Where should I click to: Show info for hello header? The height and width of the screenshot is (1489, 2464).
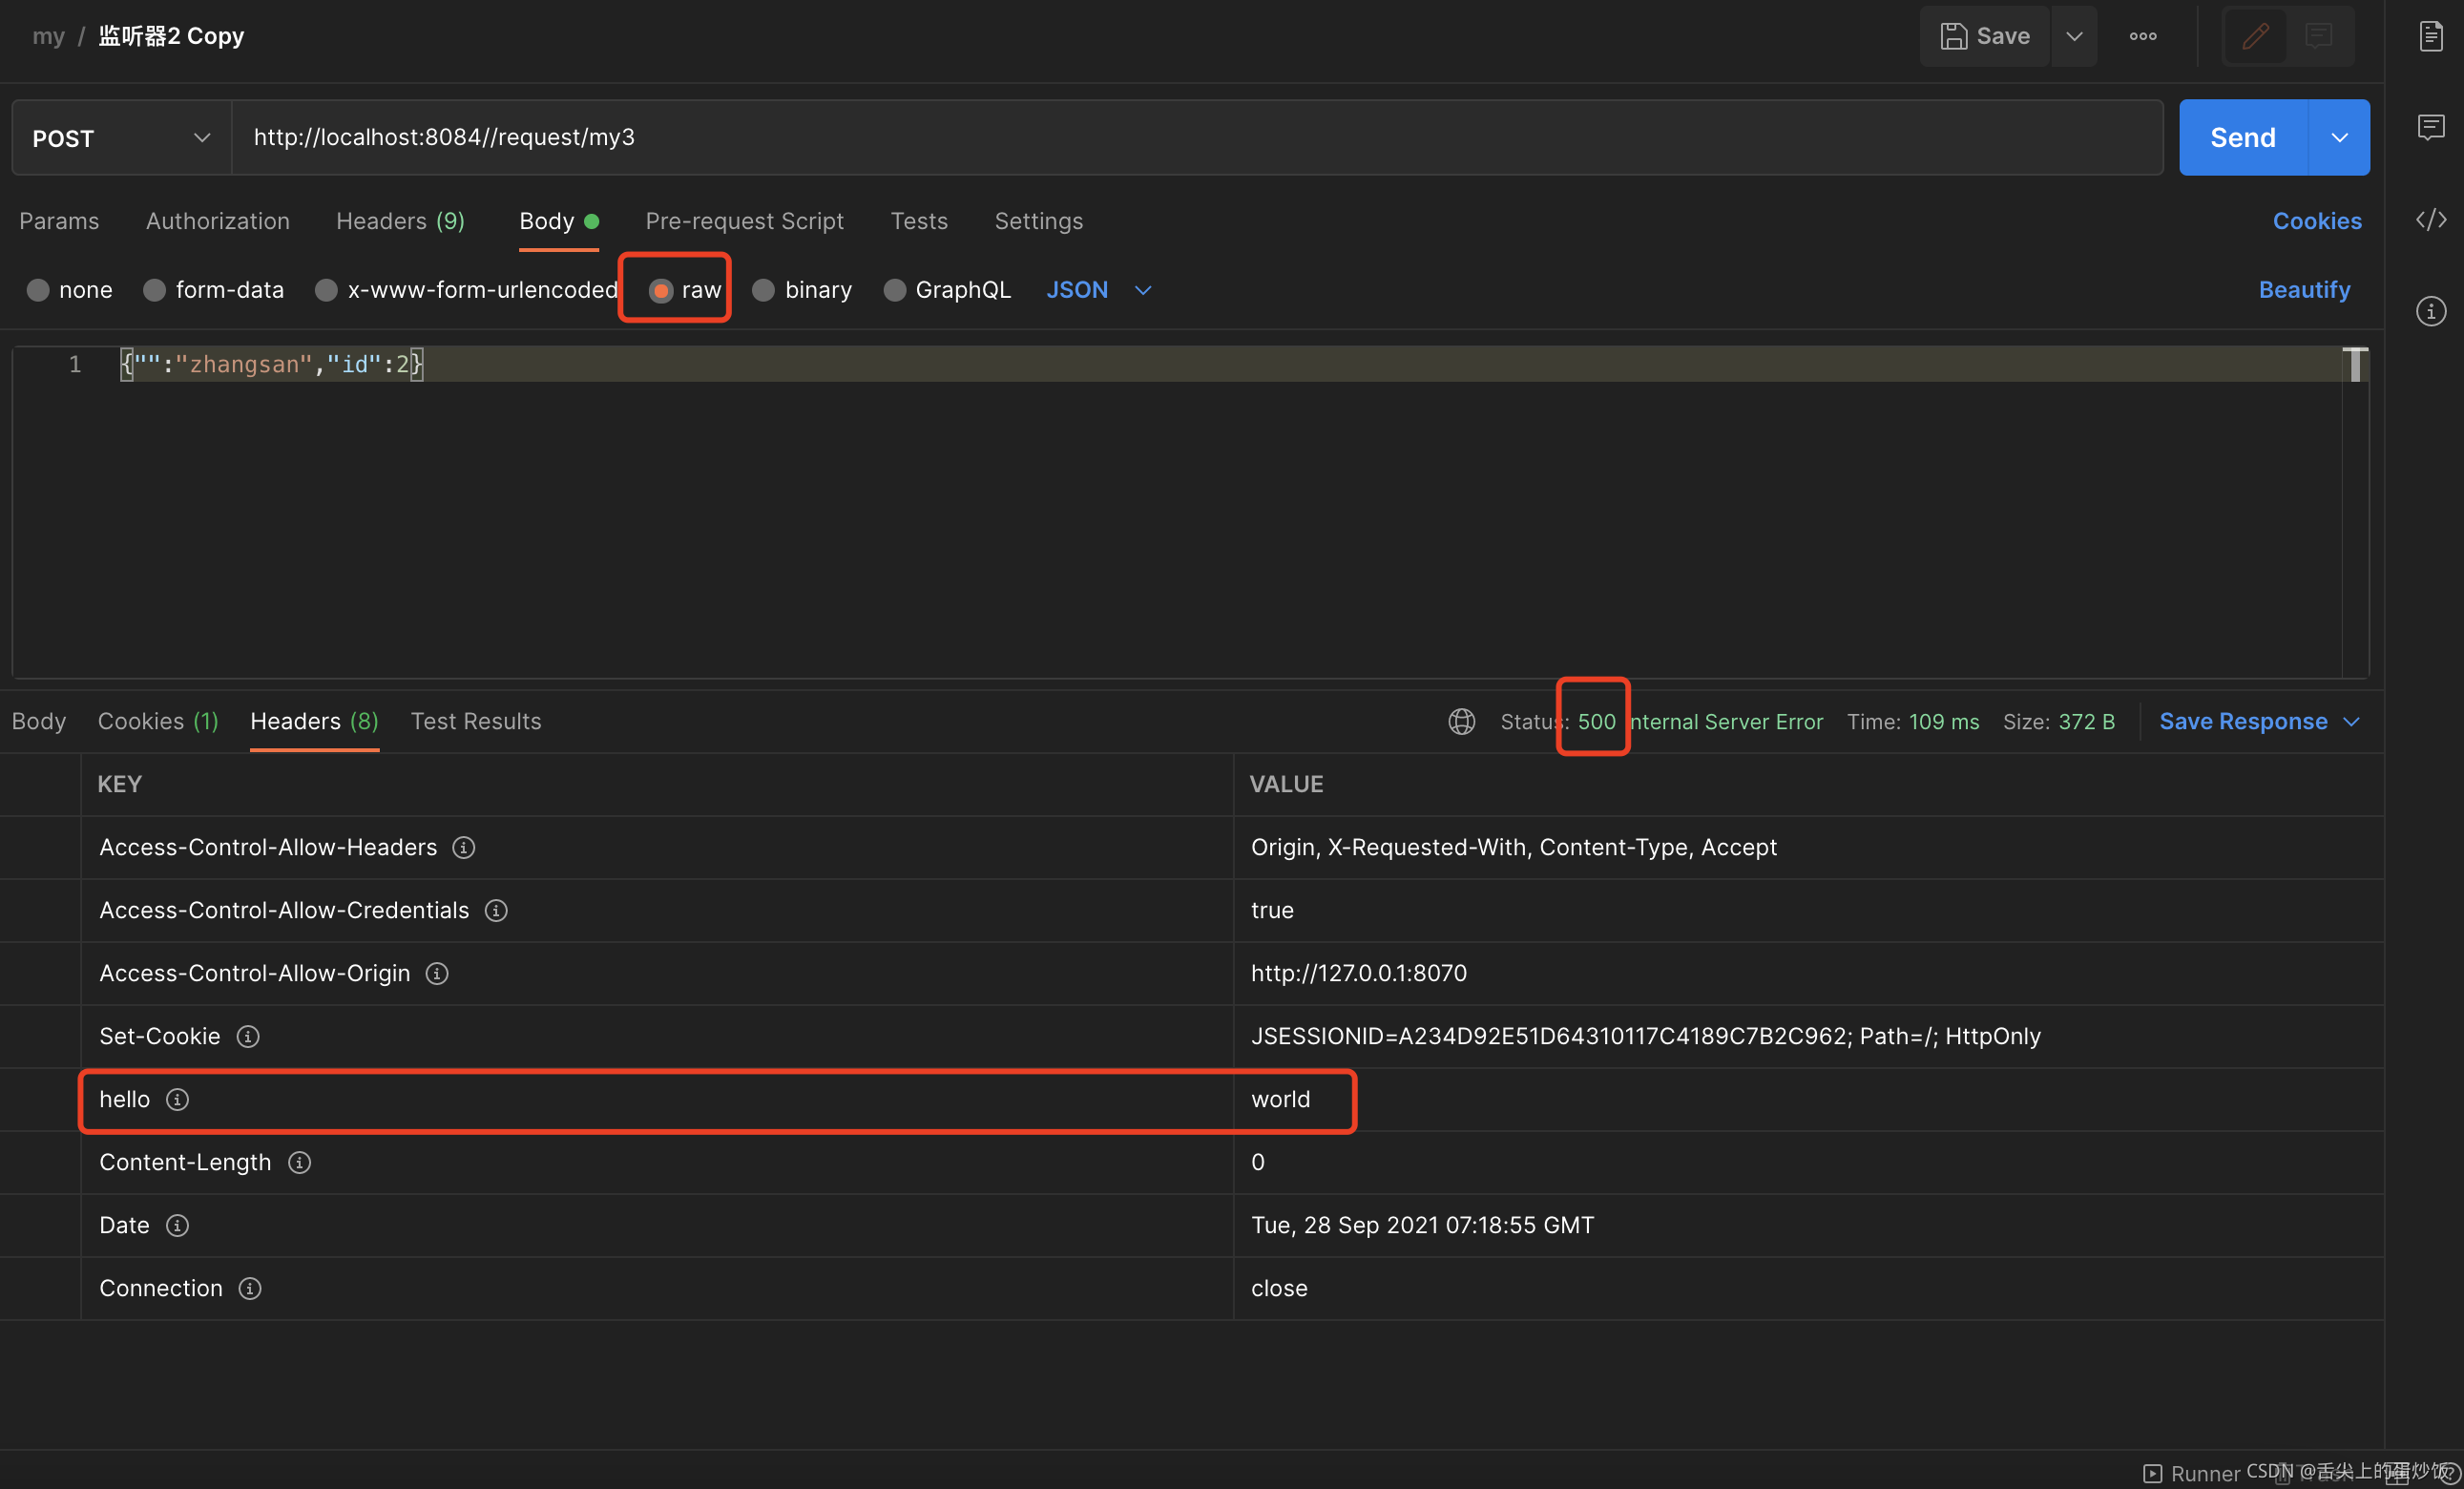[x=177, y=1099]
